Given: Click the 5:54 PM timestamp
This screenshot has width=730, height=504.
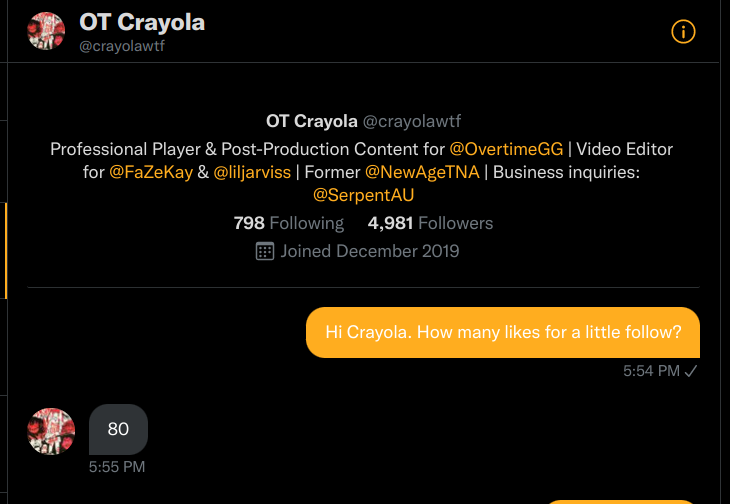Looking at the screenshot, I should click(x=651, y=371).
